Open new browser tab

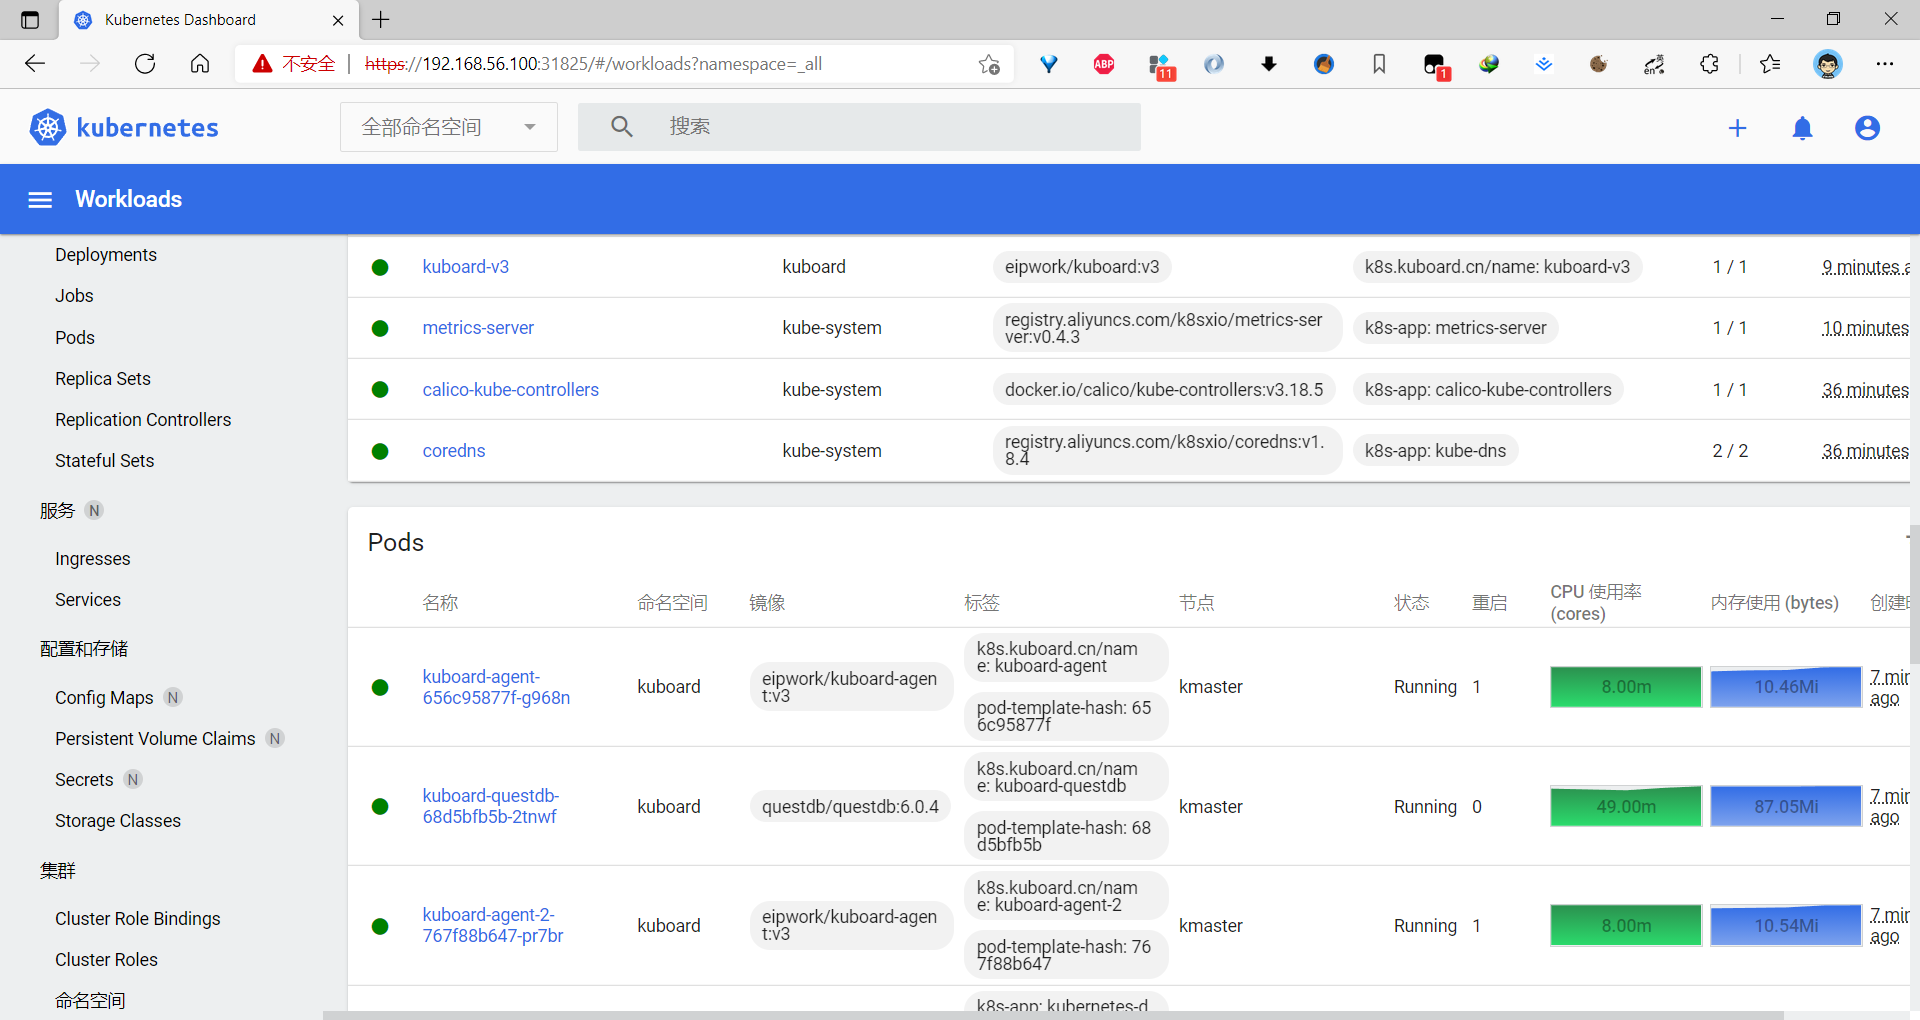pos(381,19)
